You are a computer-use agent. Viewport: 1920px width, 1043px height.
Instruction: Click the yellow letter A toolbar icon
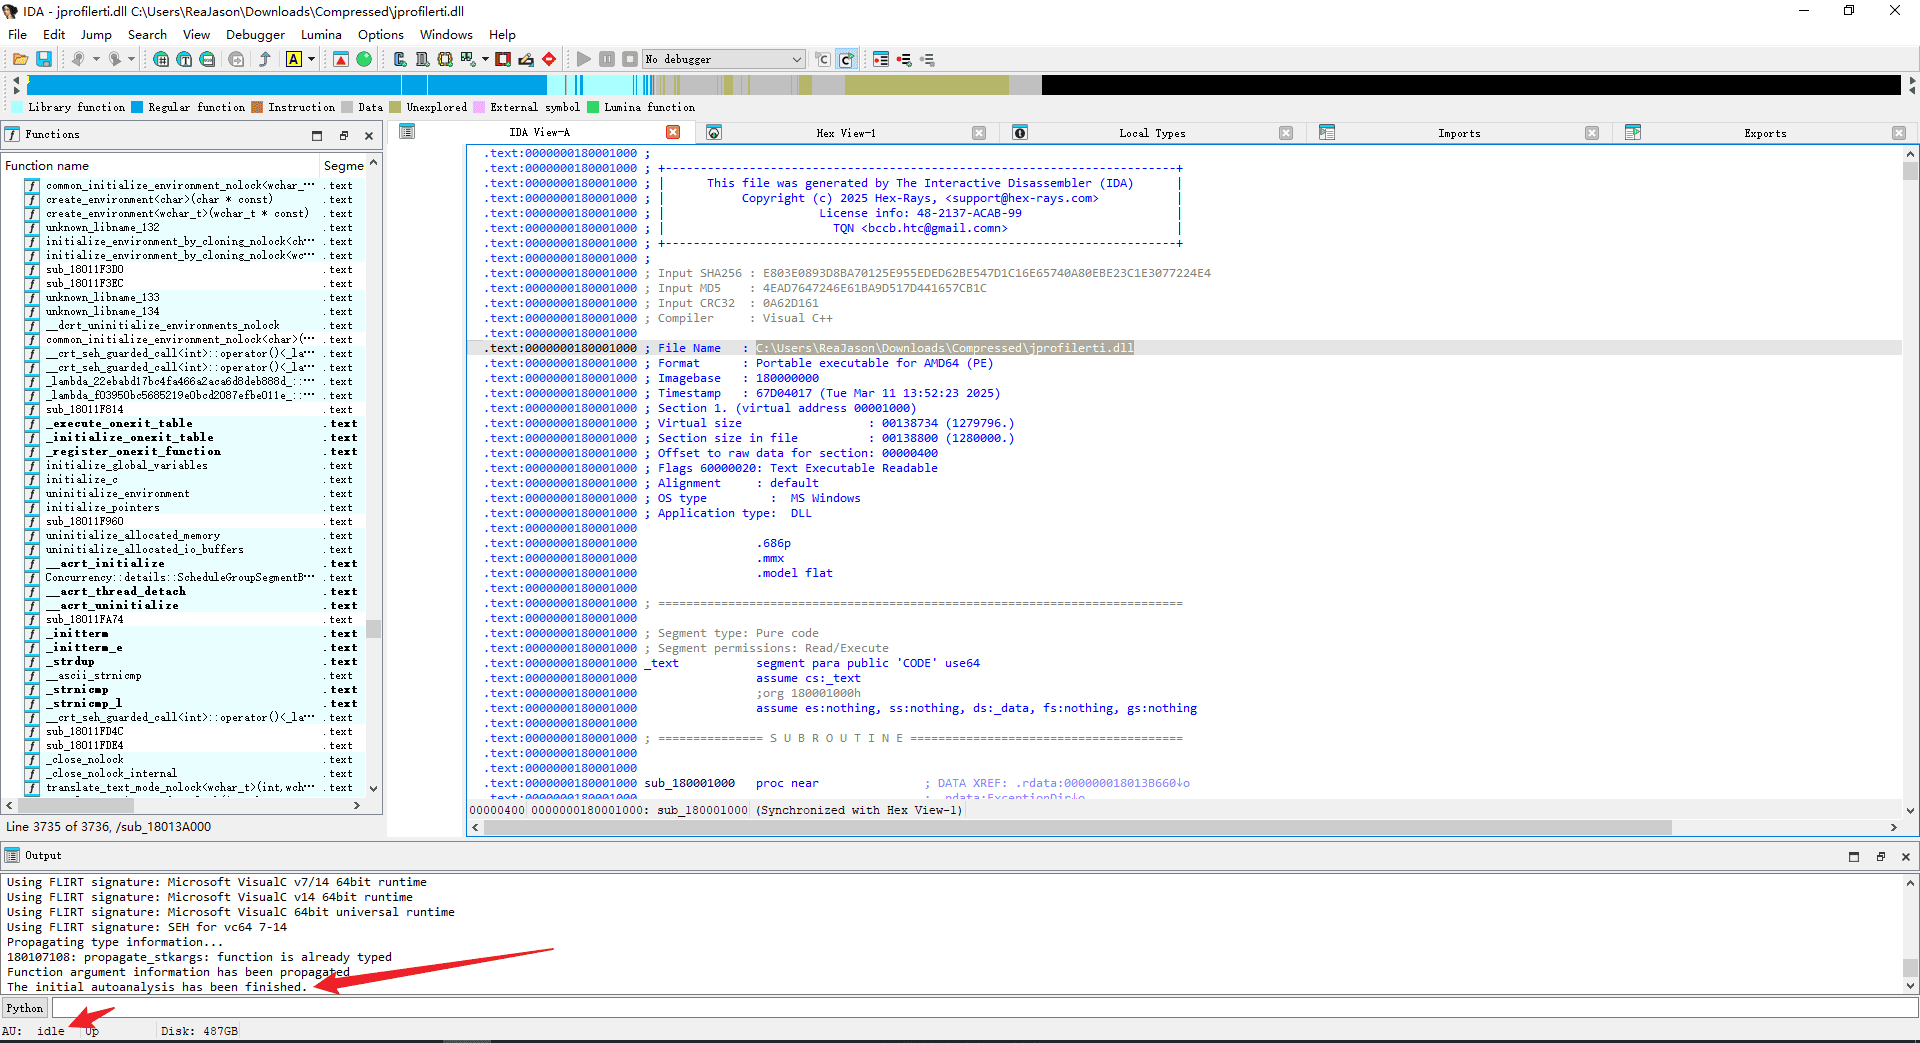click(294, 59)
